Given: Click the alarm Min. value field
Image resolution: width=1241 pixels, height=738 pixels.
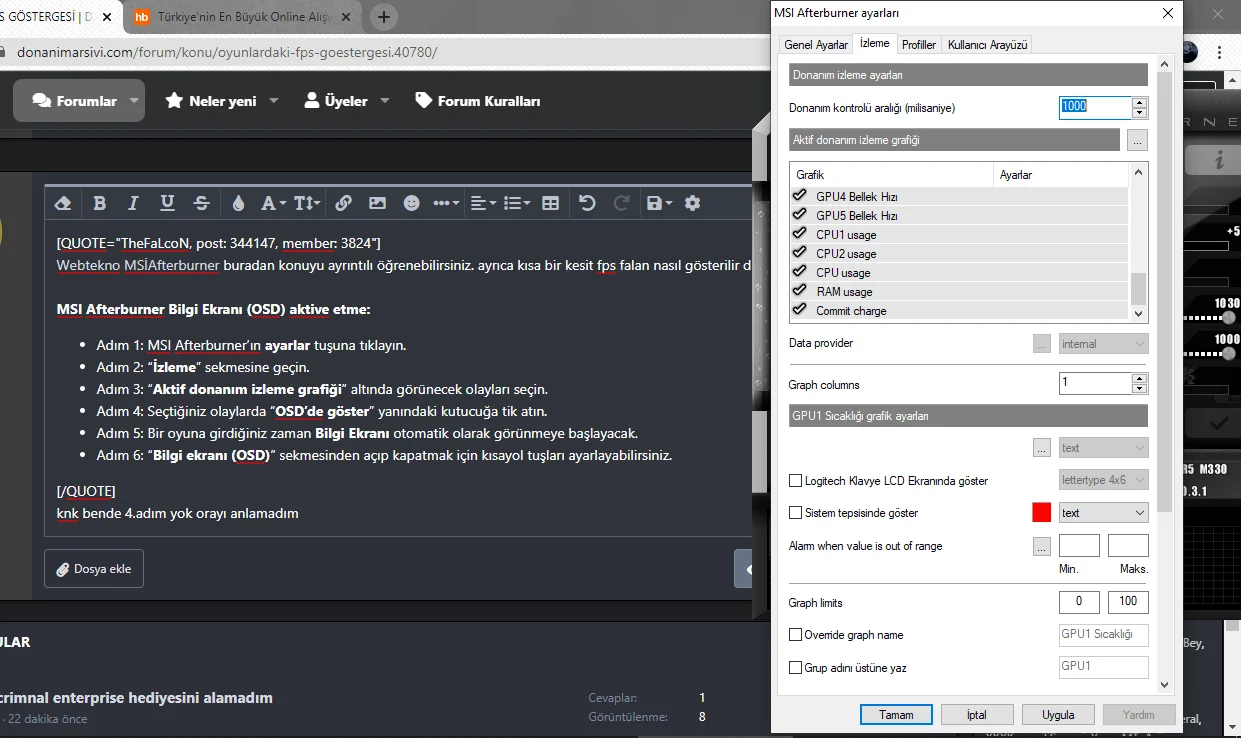Looking at the screenshot, I should 1079,546.
